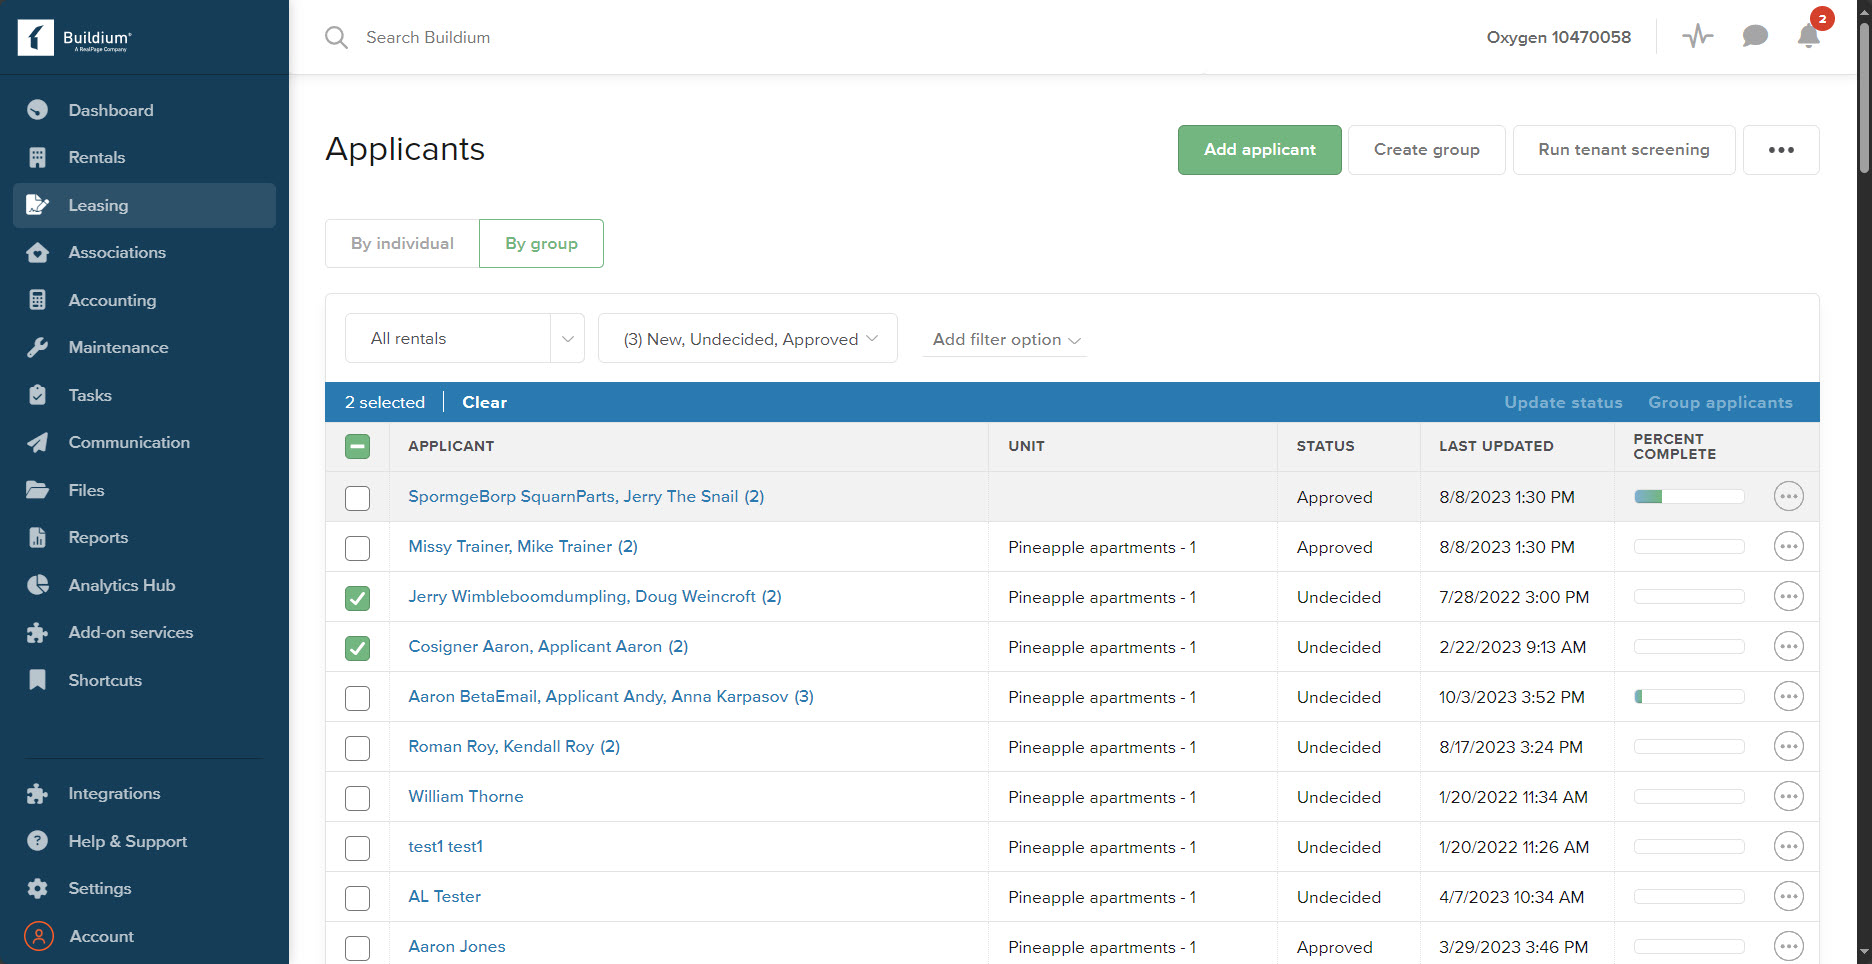Click the Buildium logo icon
Viewport: 1872px width, 964px height.
(36, 38)
